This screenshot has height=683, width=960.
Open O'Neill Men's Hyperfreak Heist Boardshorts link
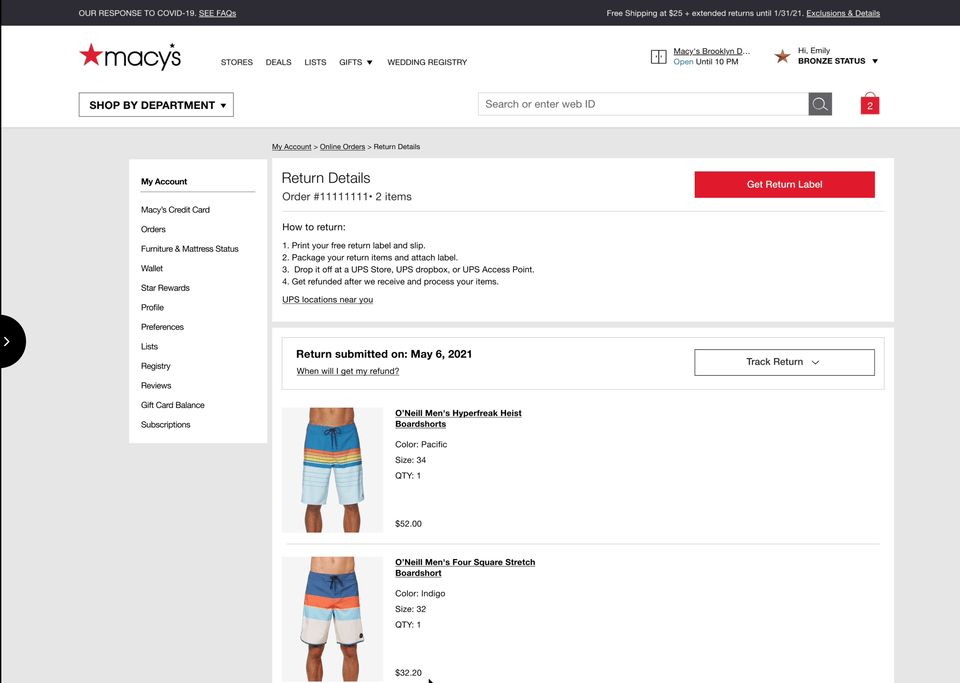[x=458, y=419]
